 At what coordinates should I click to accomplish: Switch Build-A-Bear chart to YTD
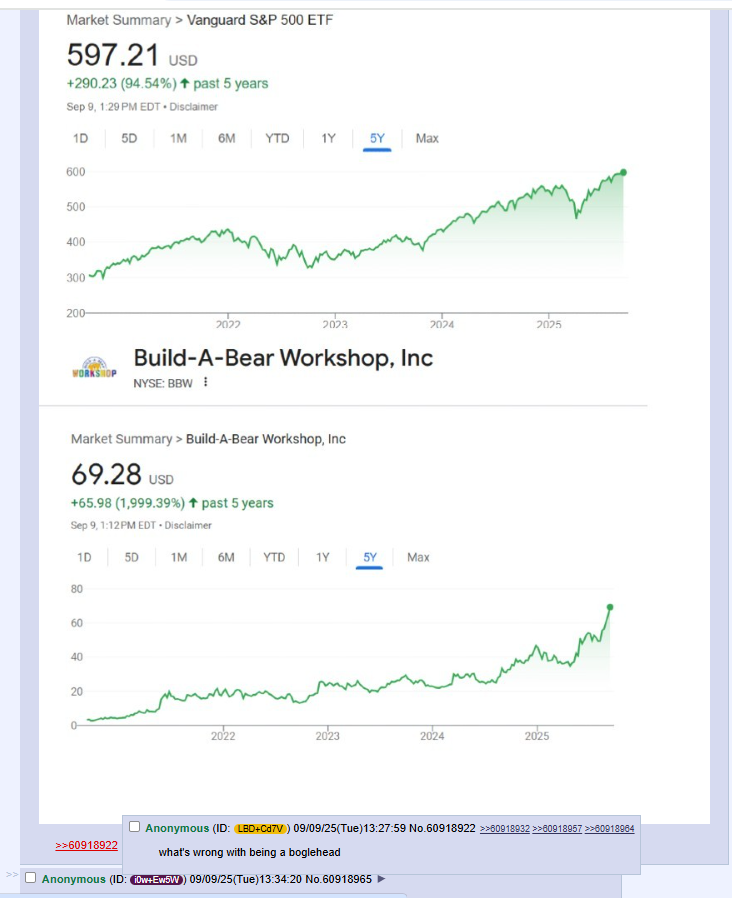[274, 557]
